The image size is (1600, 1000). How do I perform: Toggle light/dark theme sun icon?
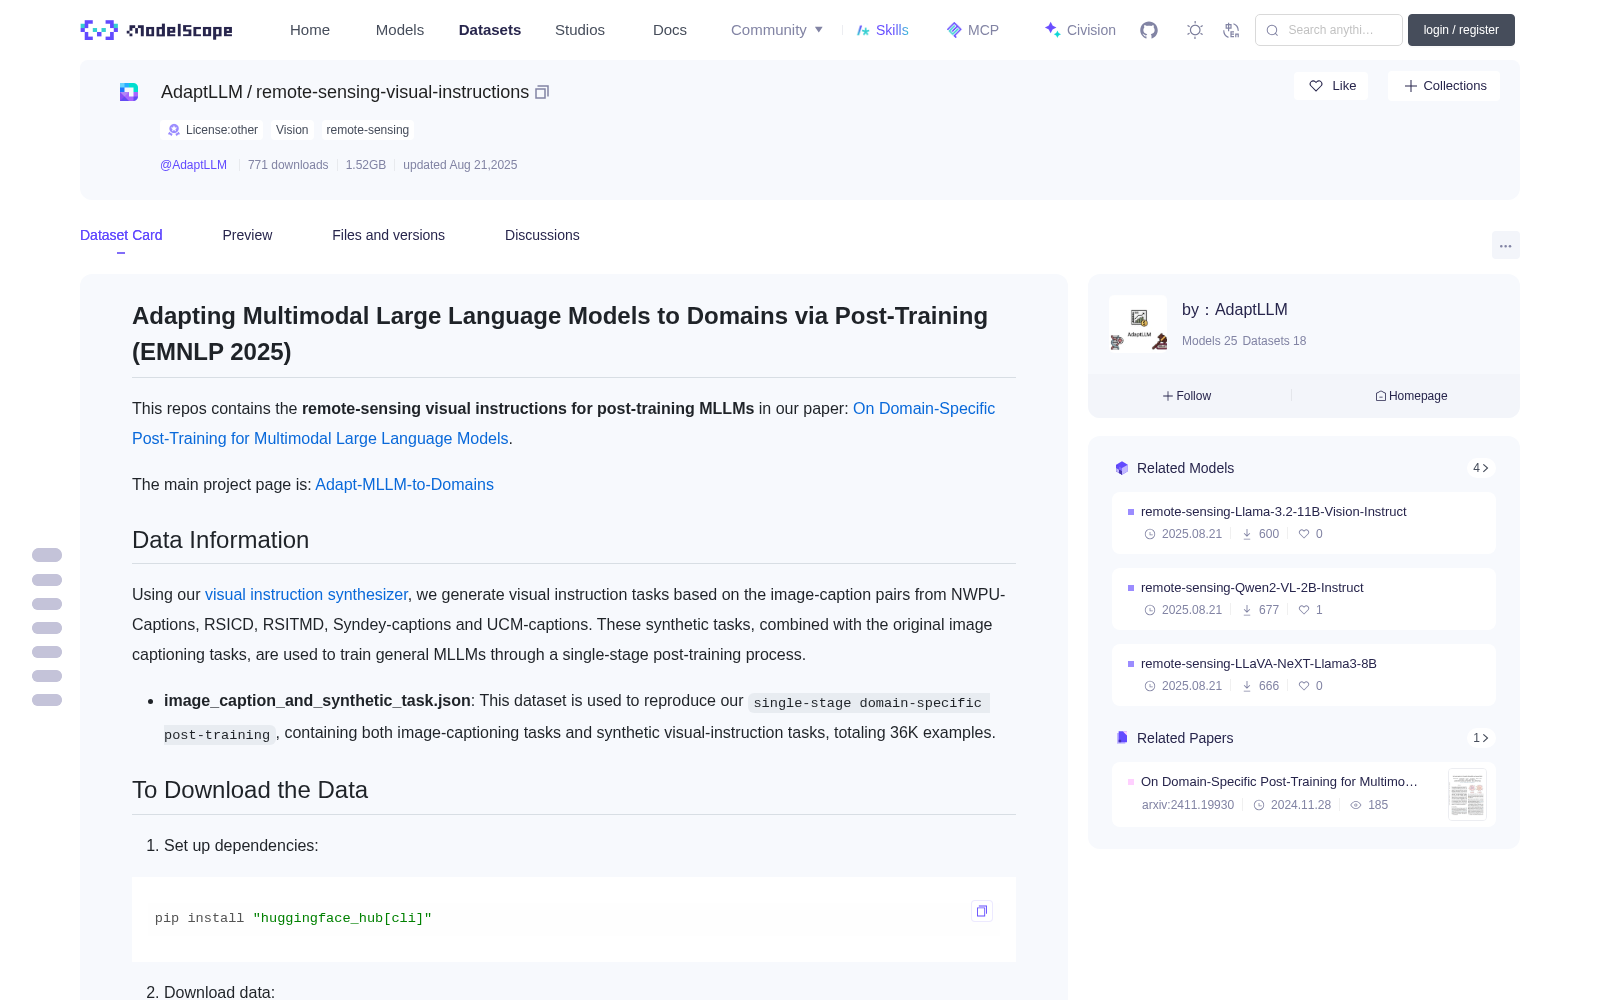pyautogui.click(x=1195, y=30)
